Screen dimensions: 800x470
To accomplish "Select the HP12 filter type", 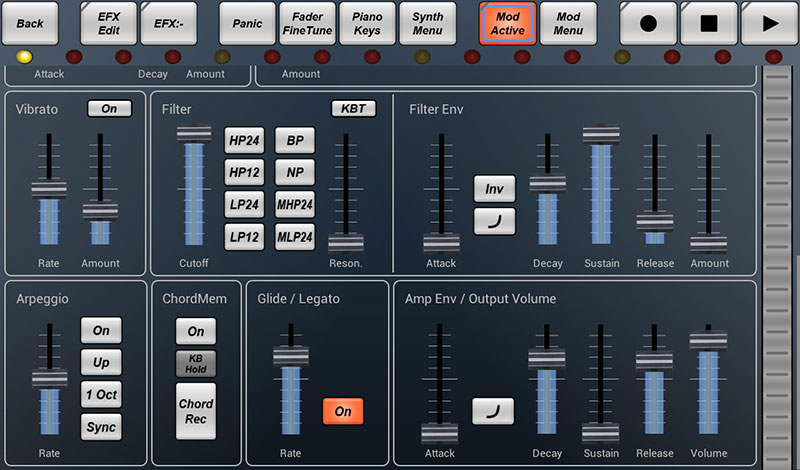I will click(244, 172).
